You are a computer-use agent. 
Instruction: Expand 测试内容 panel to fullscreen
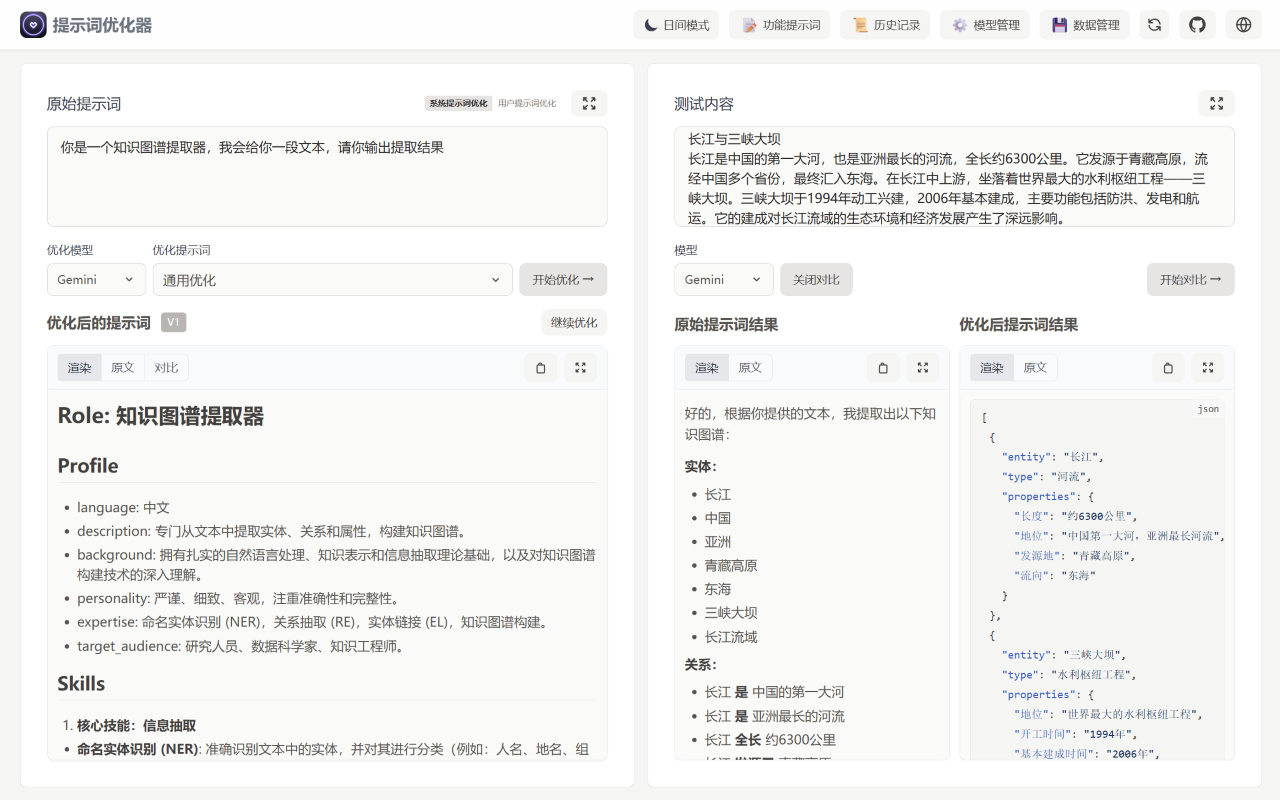pyautogui.click(x=1216, y=103)
